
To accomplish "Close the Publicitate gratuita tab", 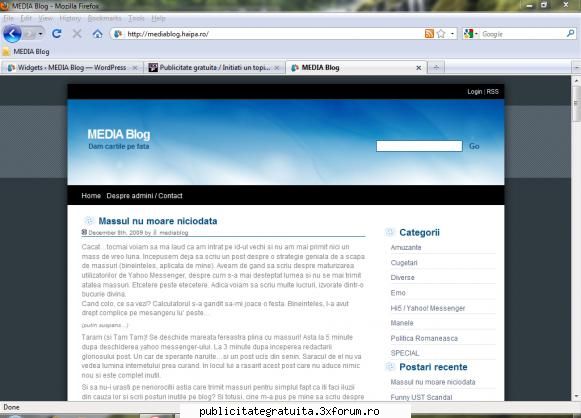I will tap(277, 68).
